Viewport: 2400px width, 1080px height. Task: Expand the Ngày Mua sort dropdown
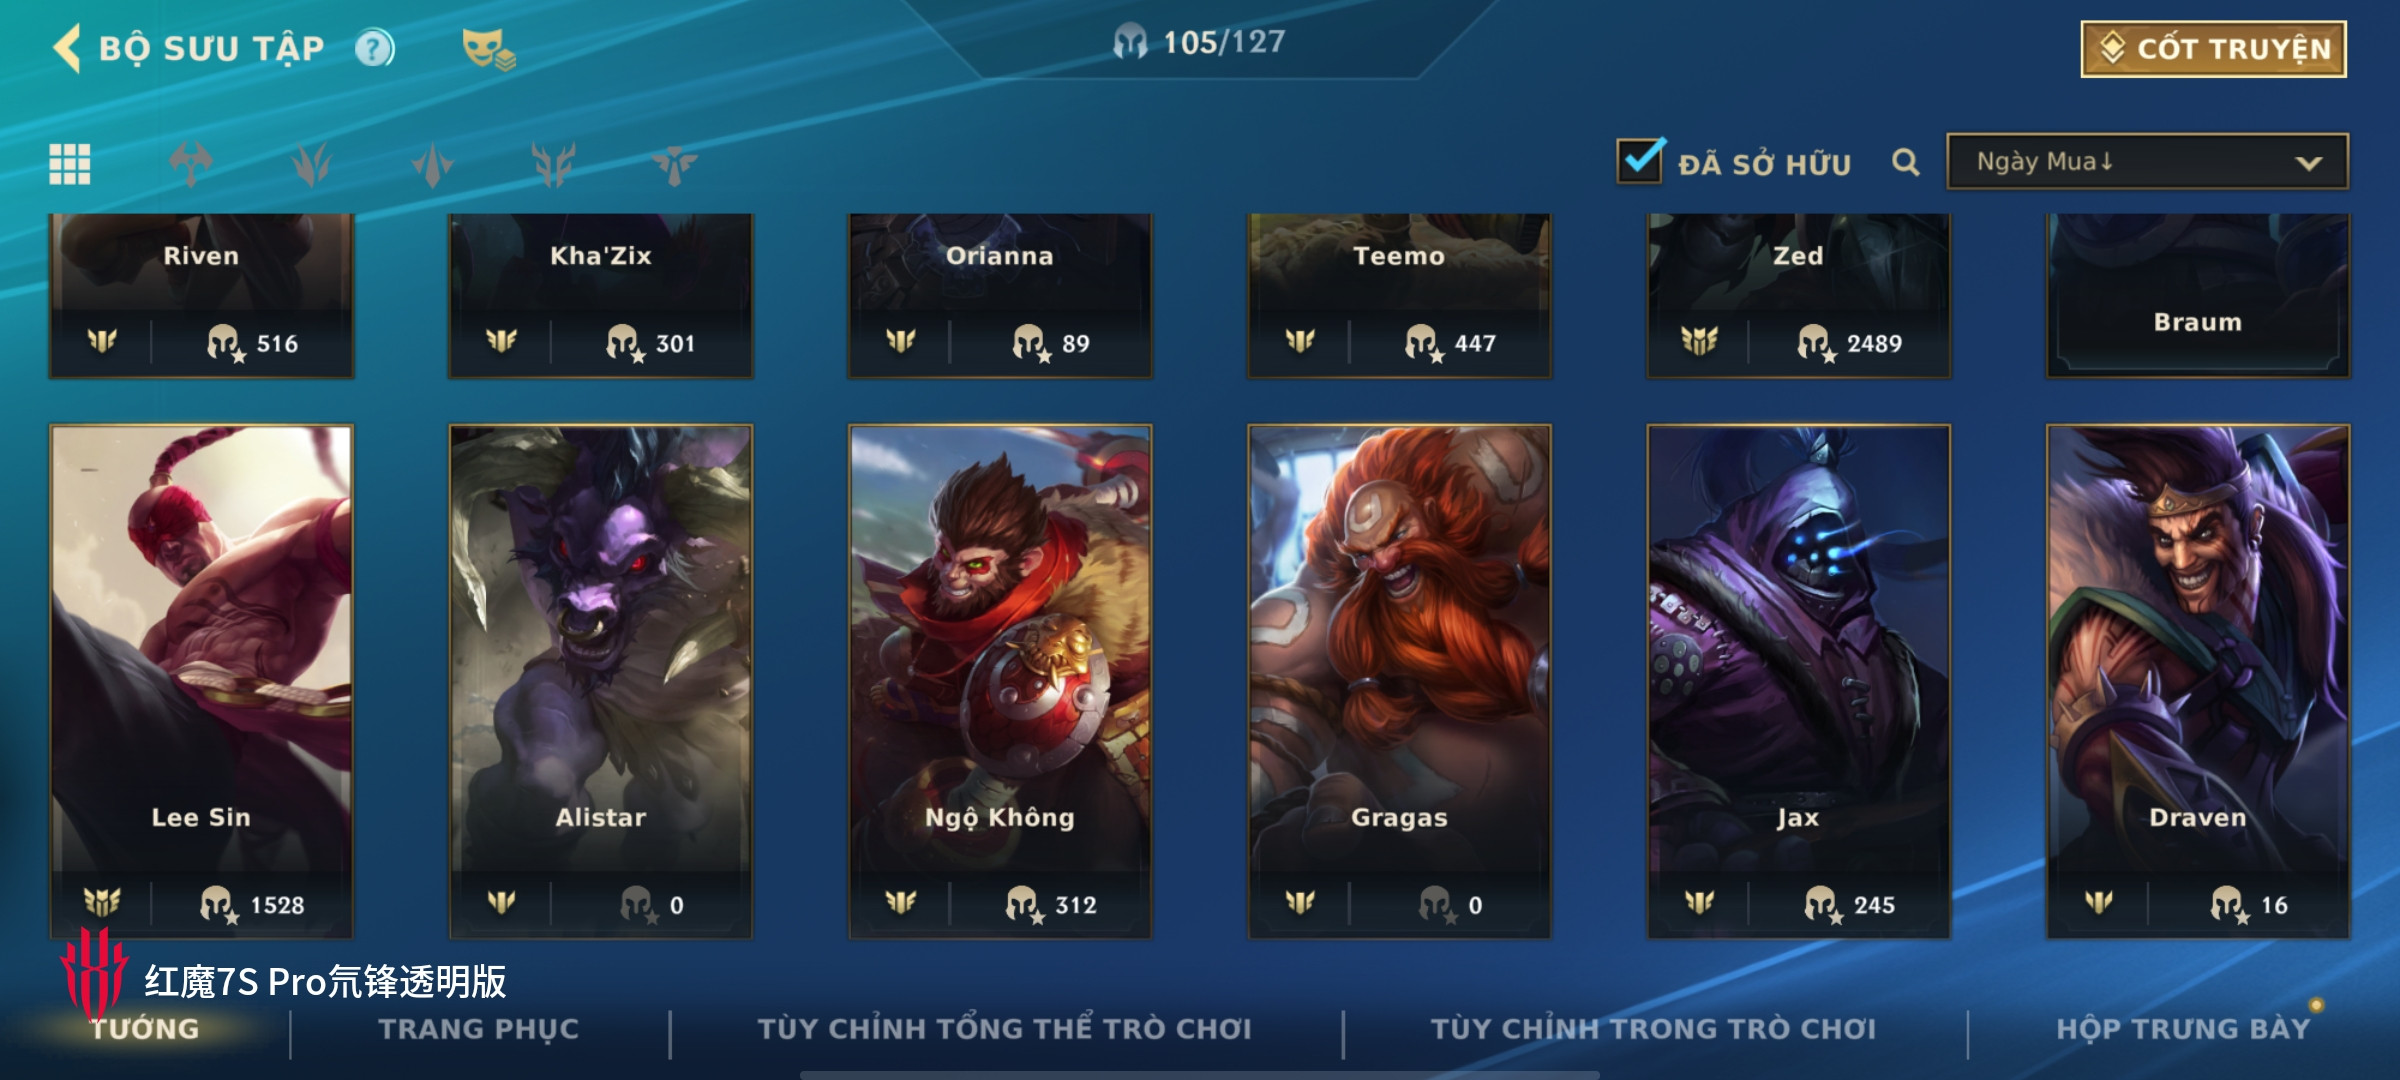pyautogui.click(x=2147, y=162)
